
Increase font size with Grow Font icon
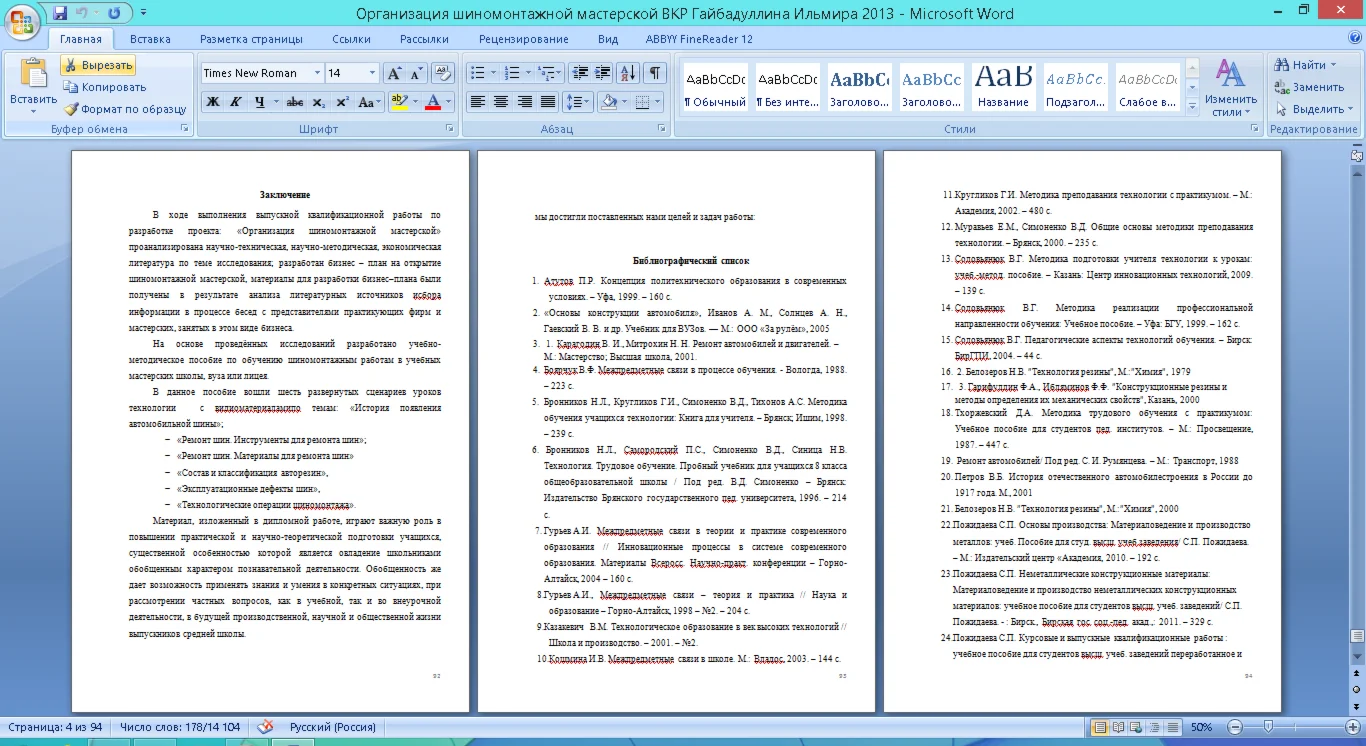pos(394,73)
